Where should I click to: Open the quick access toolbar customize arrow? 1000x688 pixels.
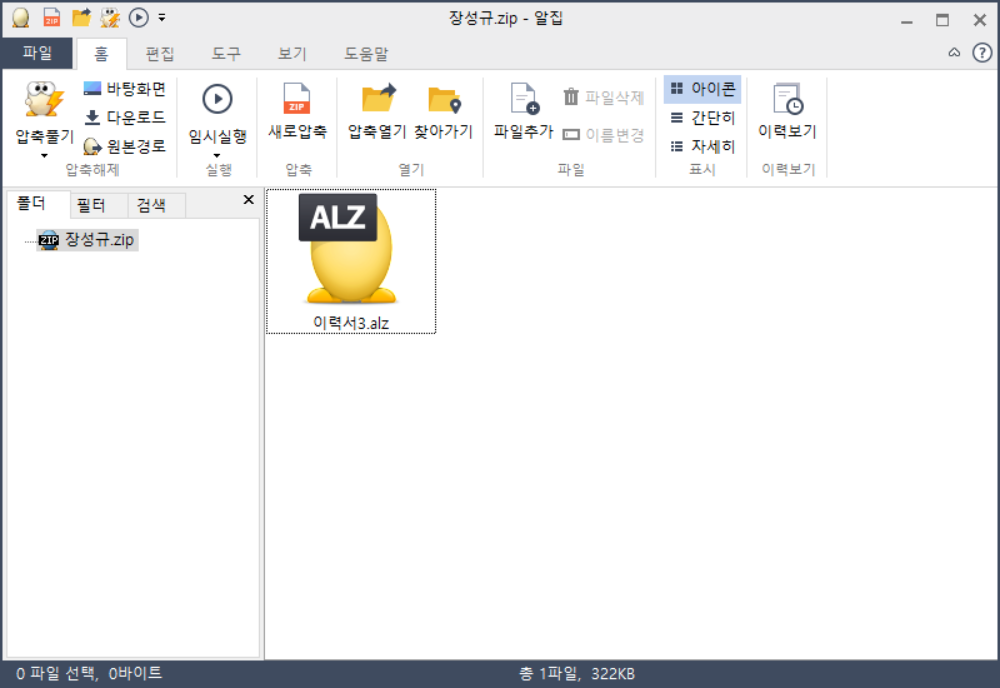[162, 18]
